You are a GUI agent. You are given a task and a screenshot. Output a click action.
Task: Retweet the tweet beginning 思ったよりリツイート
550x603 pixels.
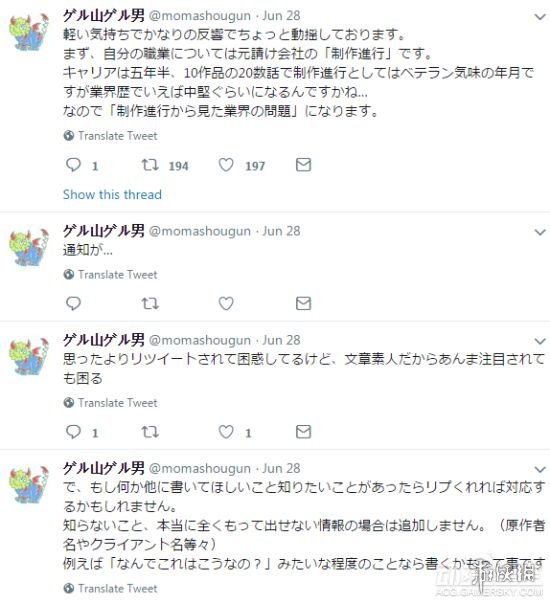150,431
